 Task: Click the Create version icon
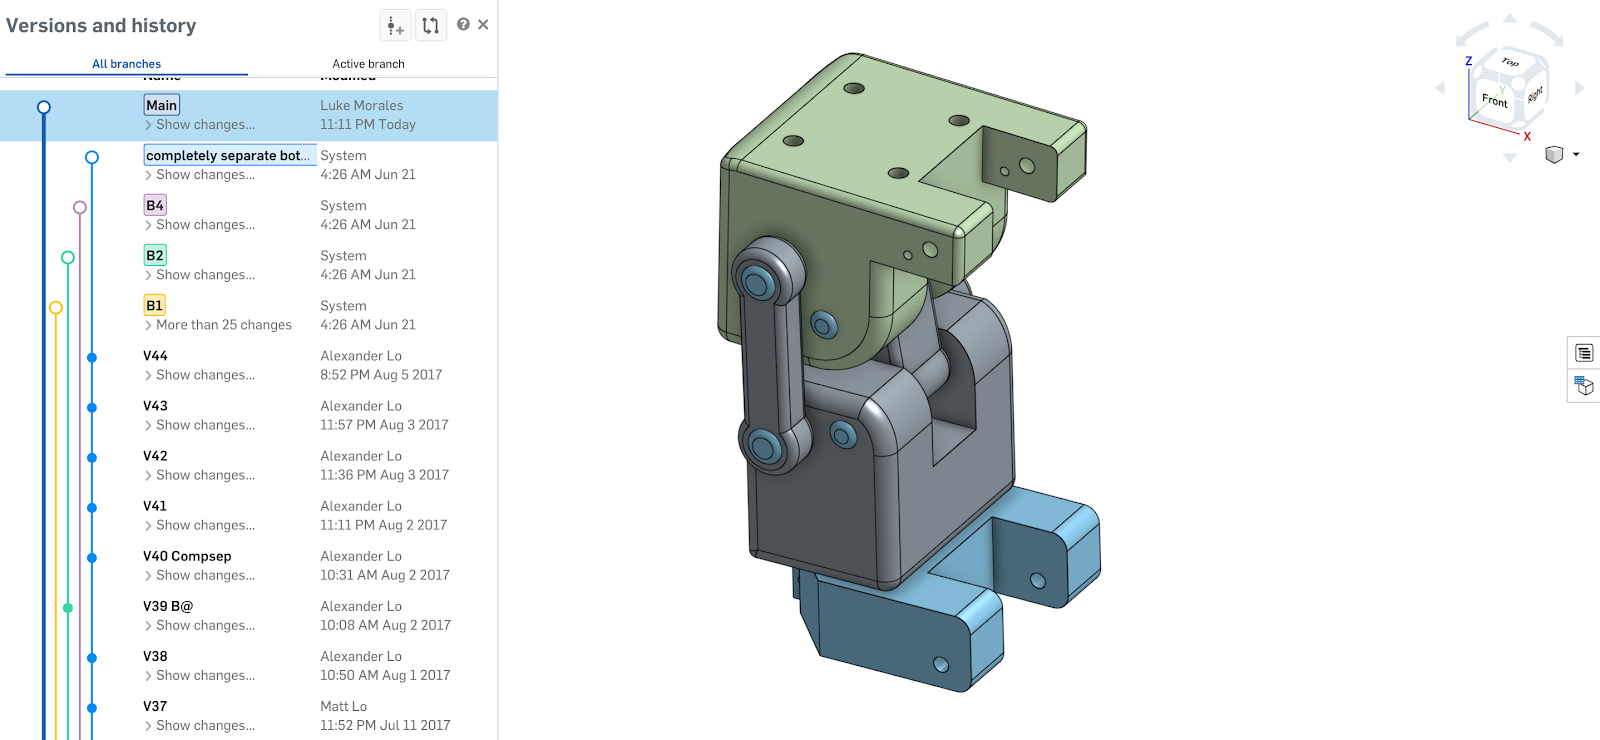(x=395, y=26)
